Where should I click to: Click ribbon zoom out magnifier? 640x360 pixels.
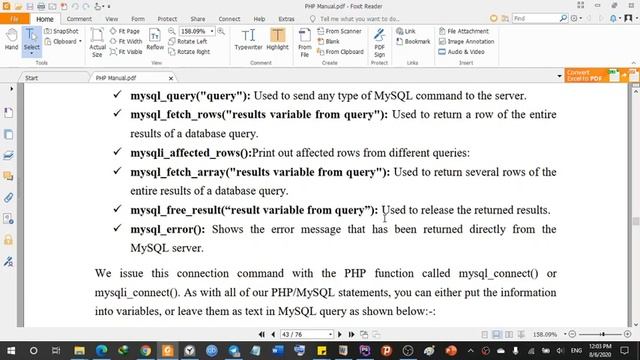(x=172, y=31)
